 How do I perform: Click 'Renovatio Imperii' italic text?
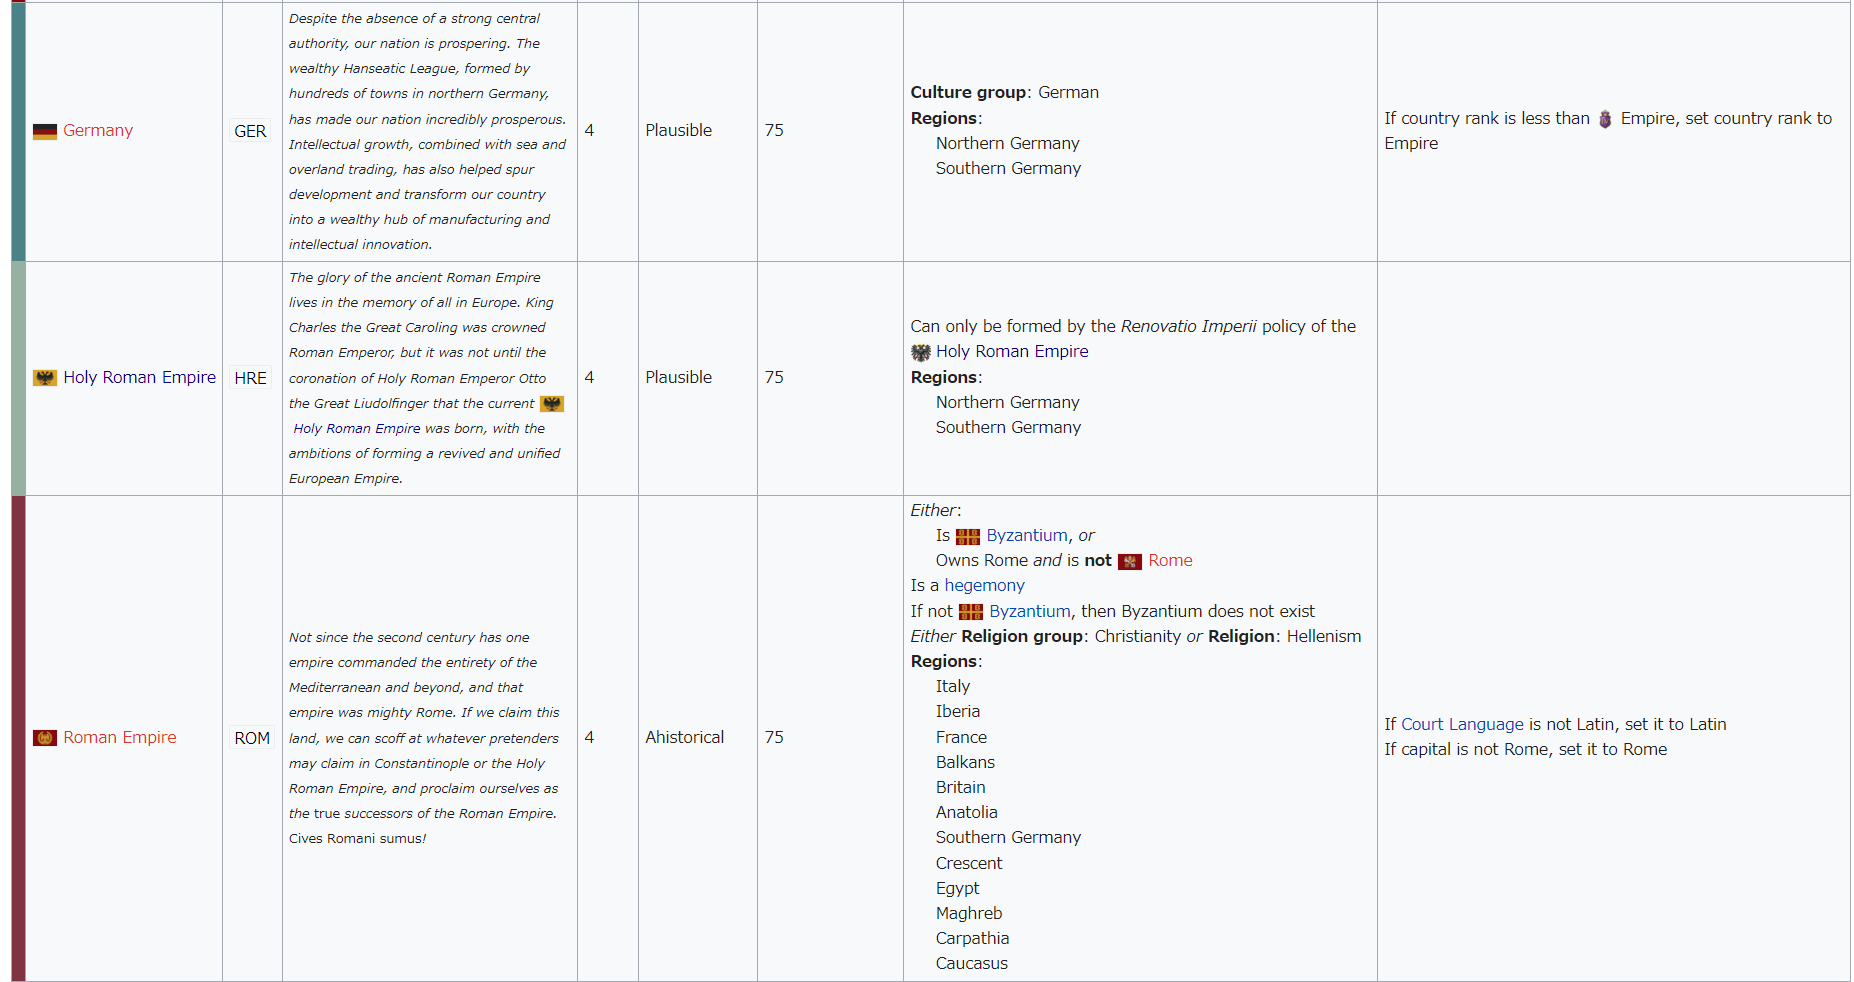pyautogui.click(x=1189, y=326)
